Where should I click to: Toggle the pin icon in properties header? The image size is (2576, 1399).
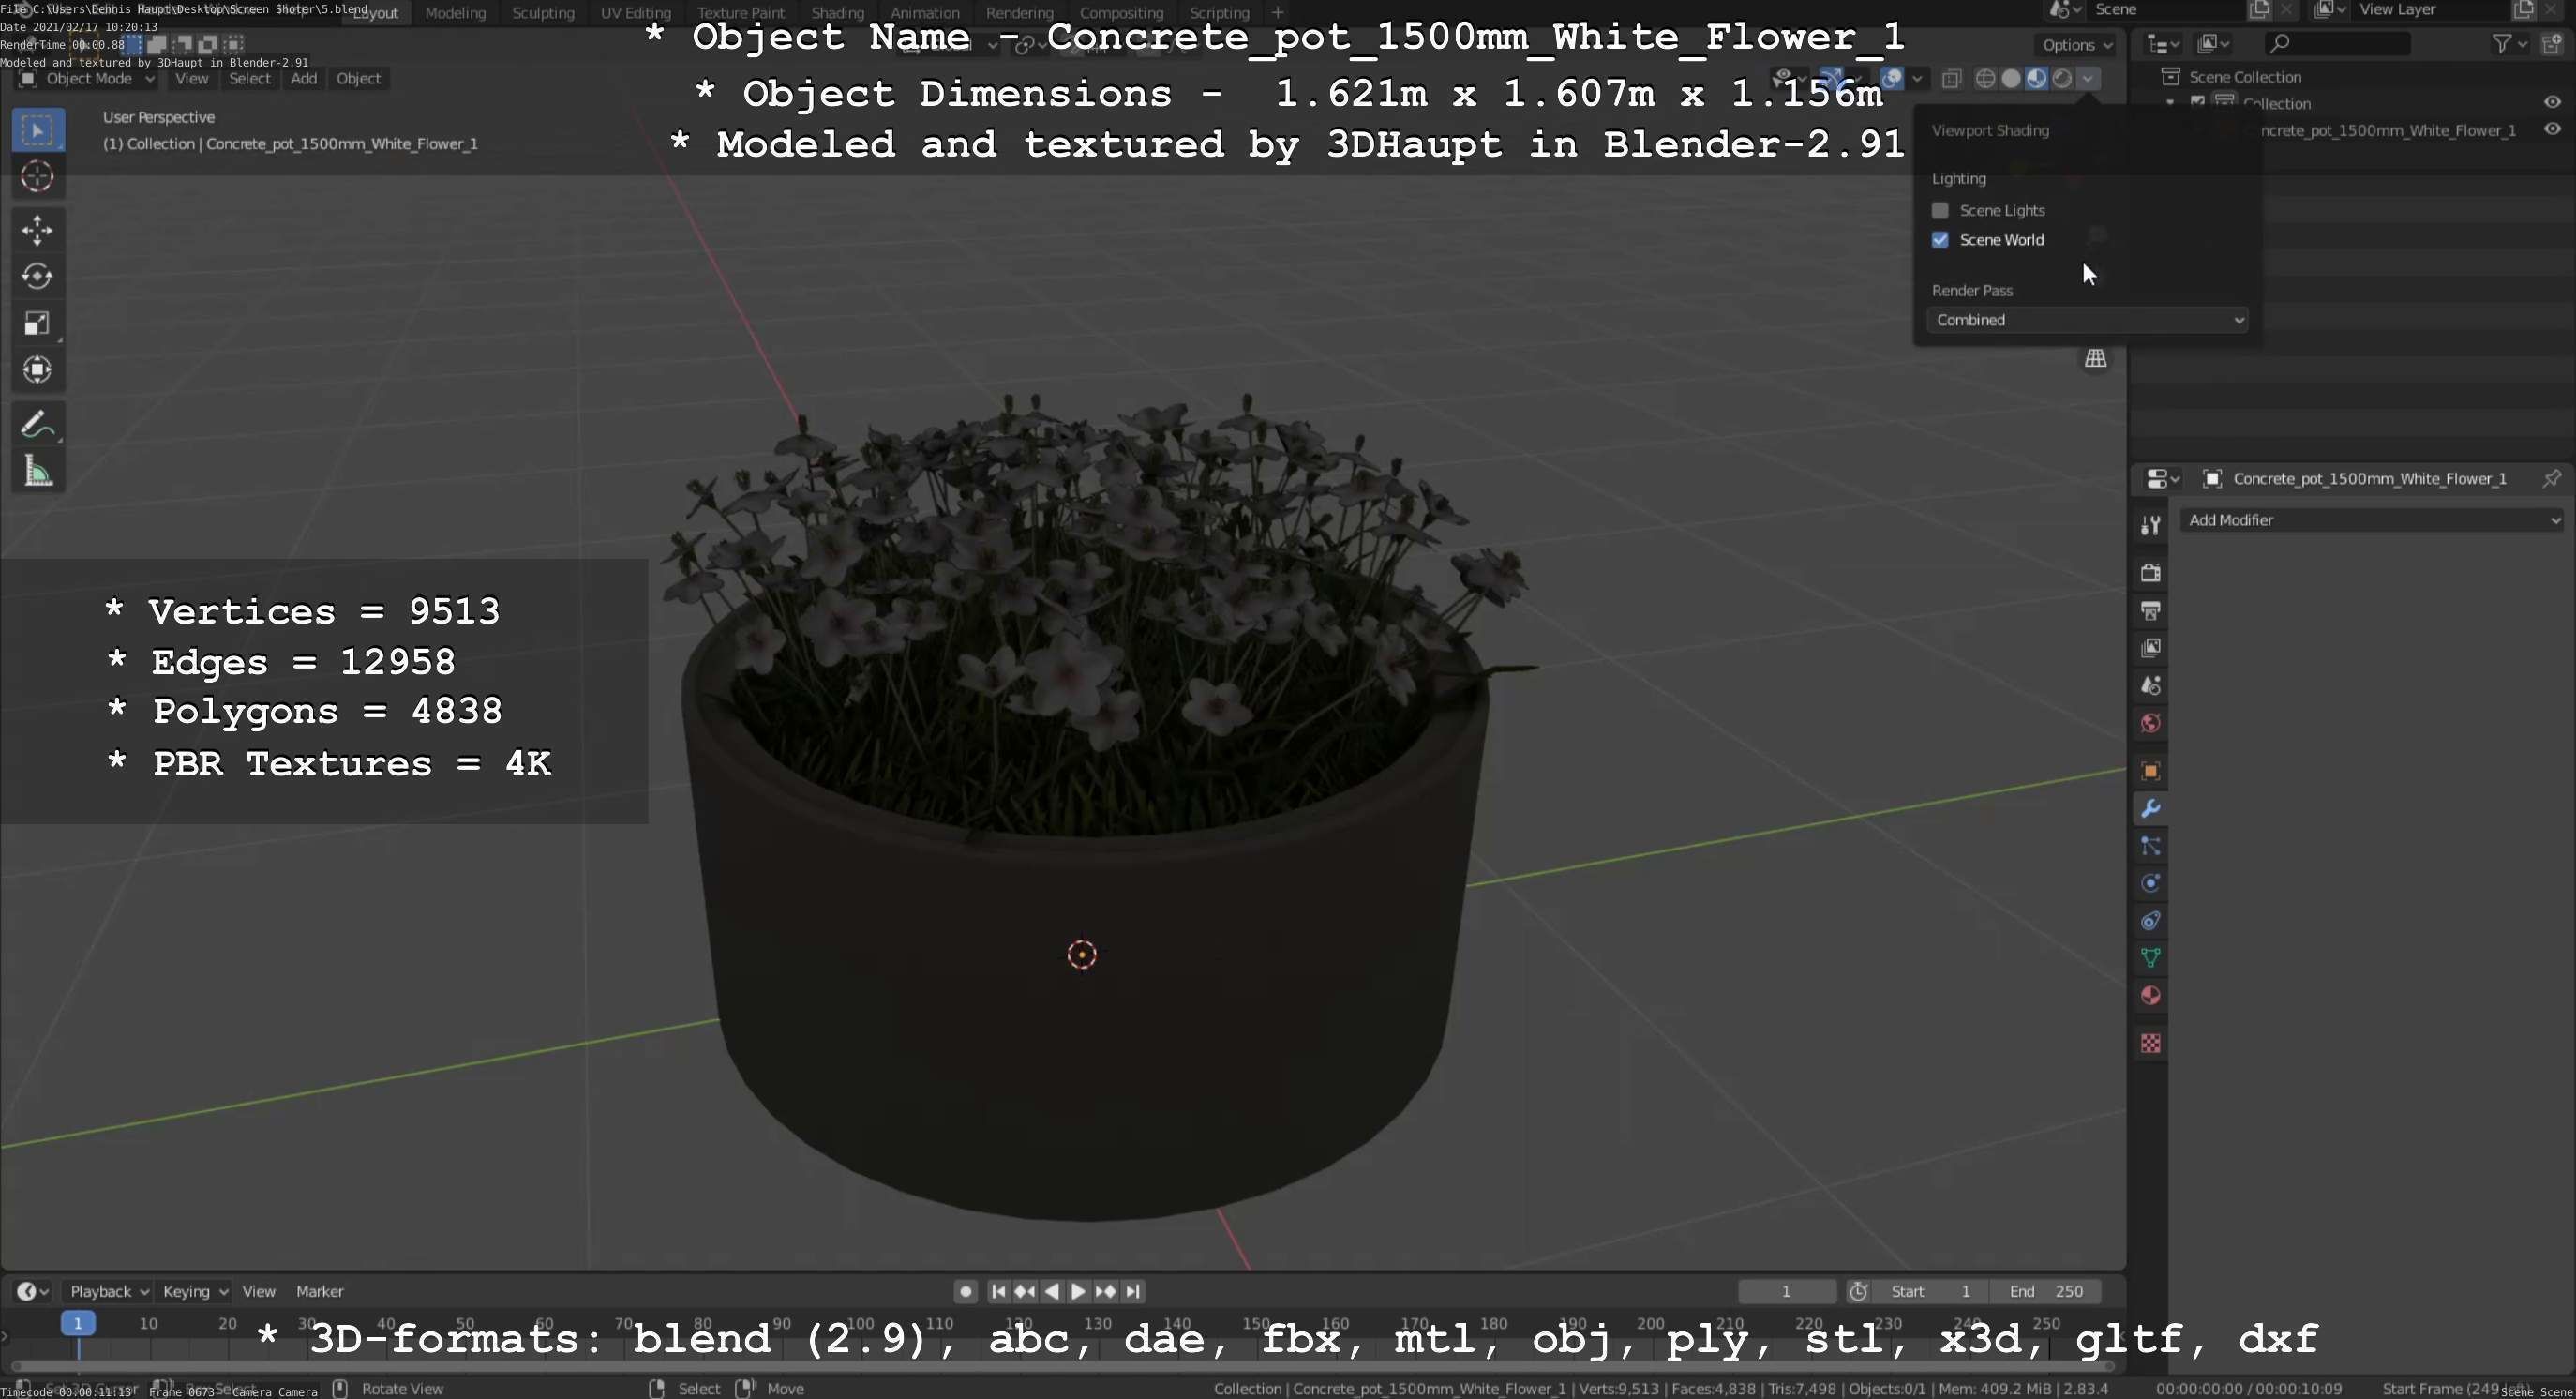coord(2552,479)
